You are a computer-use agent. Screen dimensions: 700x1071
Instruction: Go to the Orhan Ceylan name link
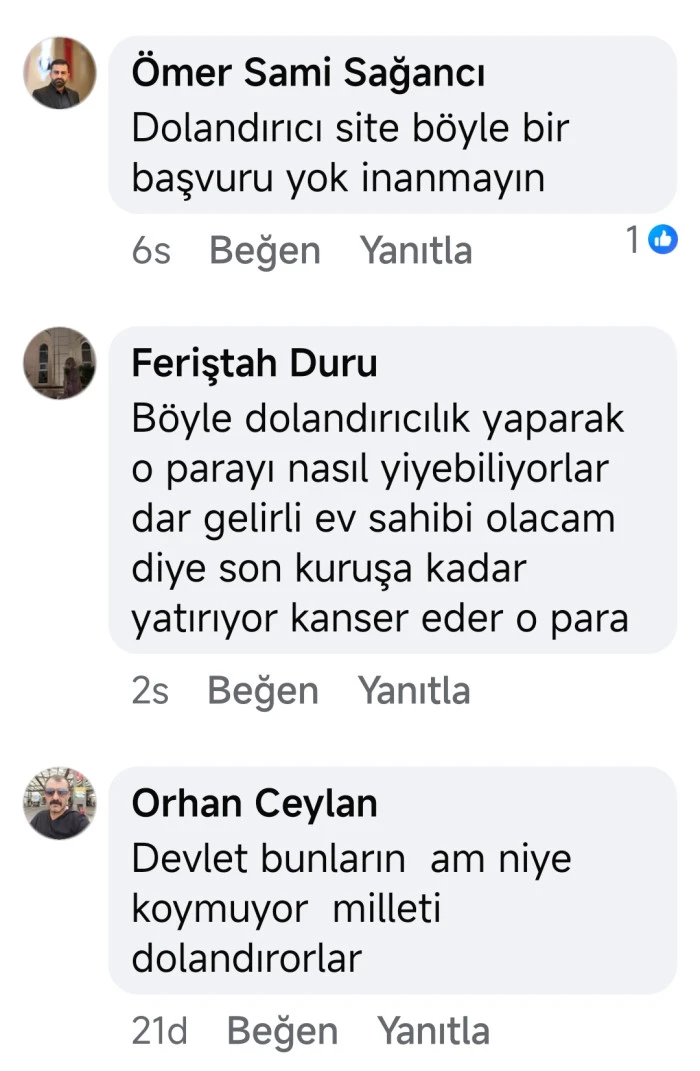[254, 803]
